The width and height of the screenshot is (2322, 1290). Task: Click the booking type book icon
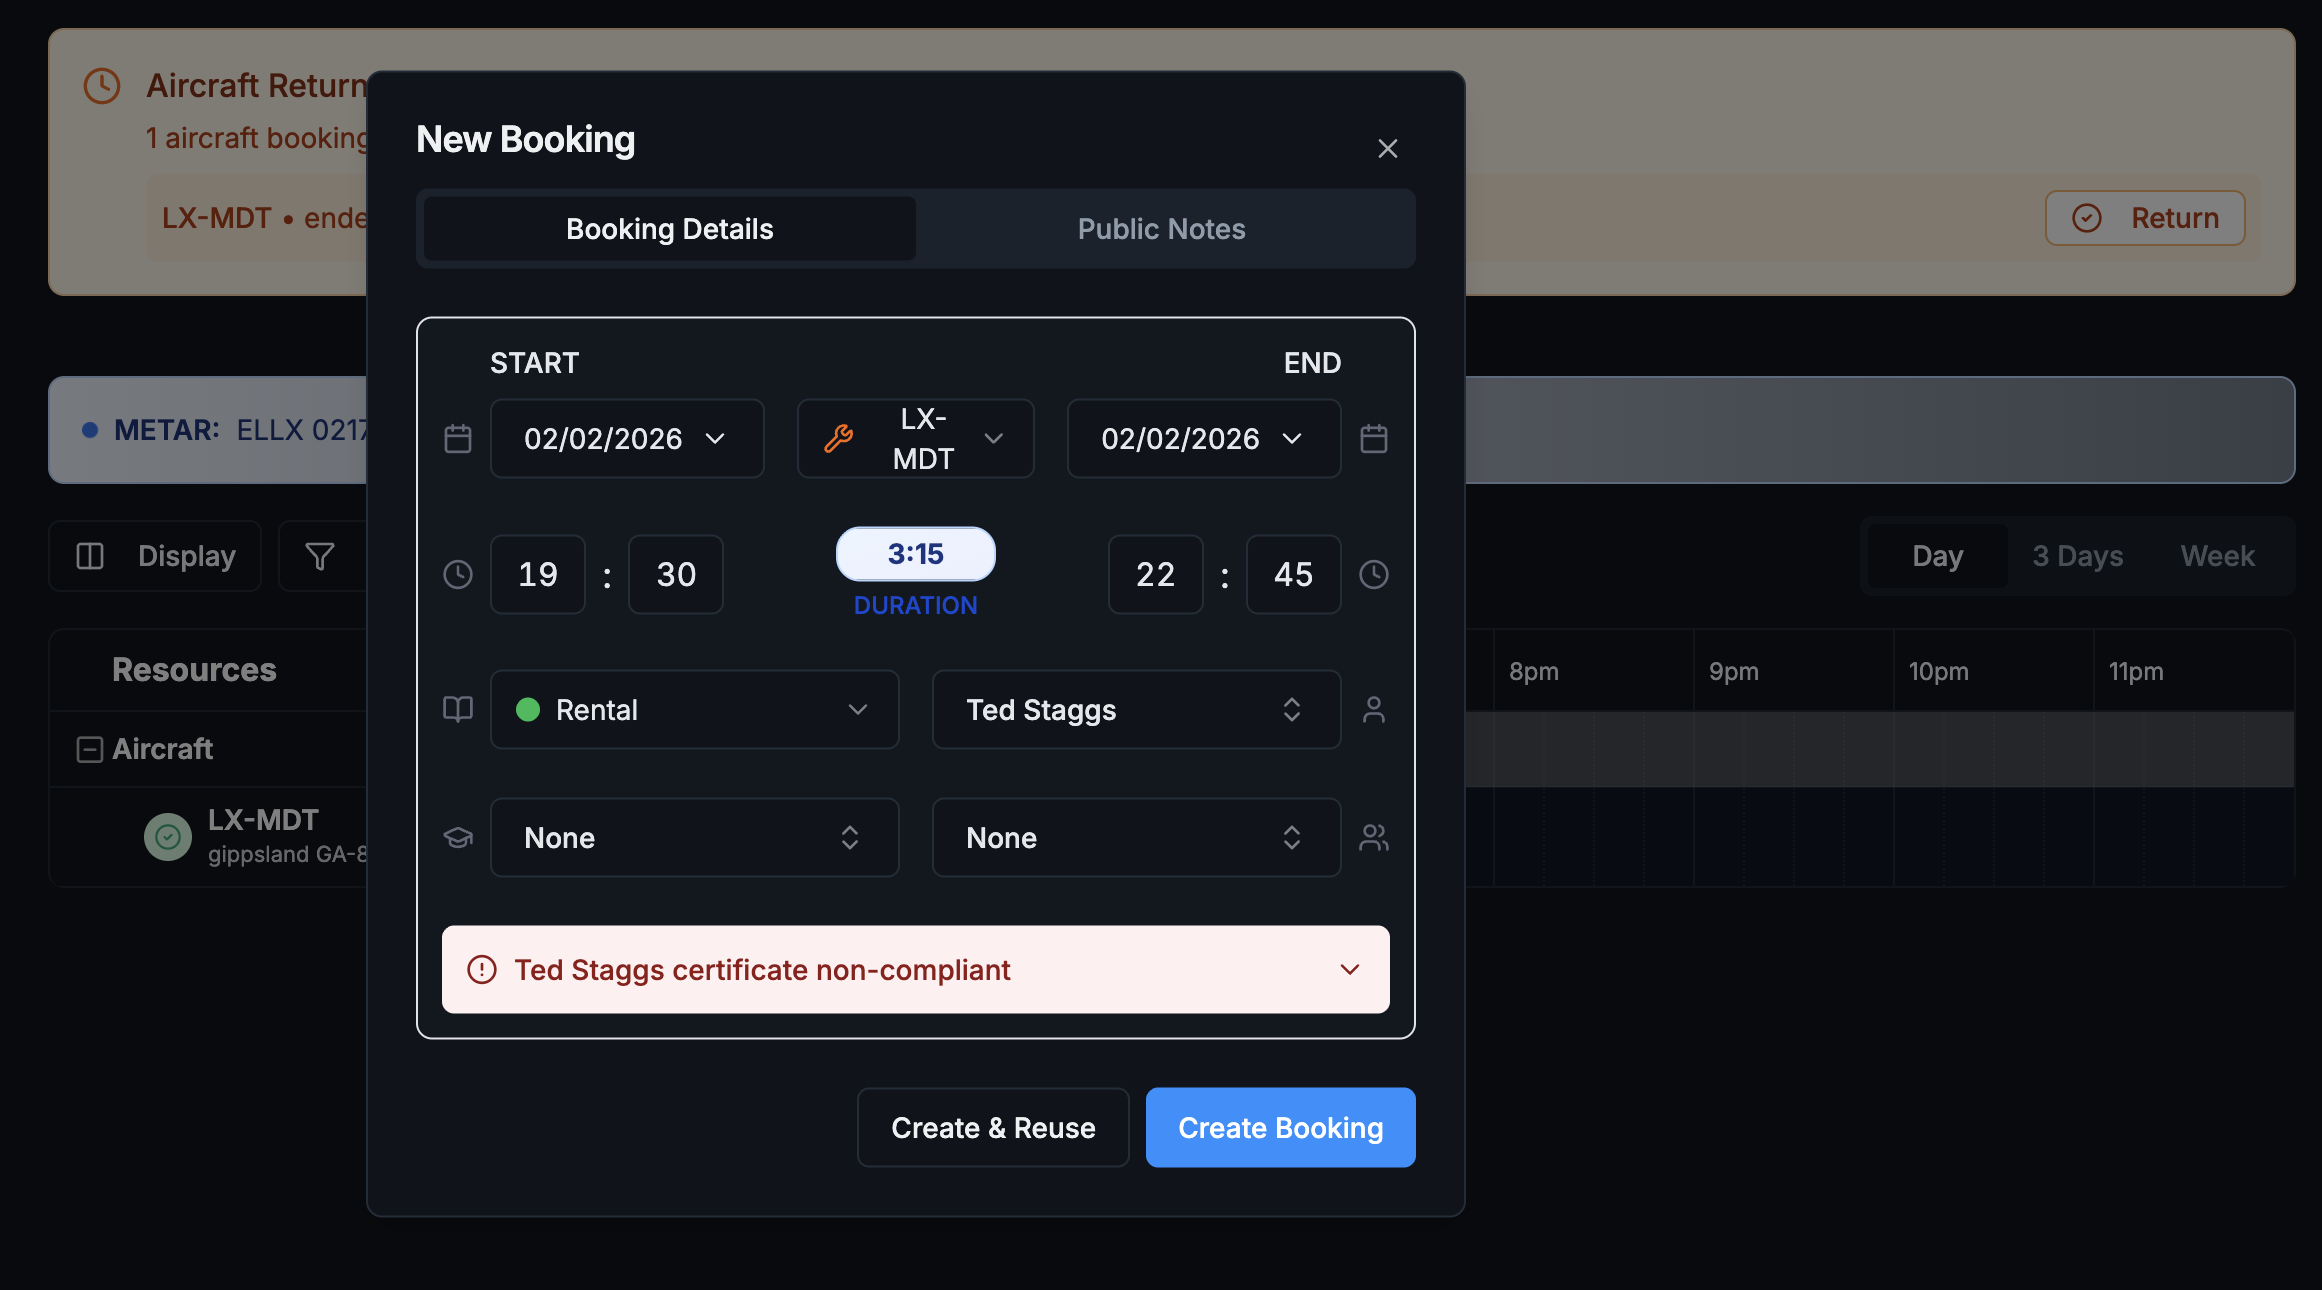pos(458,709)
